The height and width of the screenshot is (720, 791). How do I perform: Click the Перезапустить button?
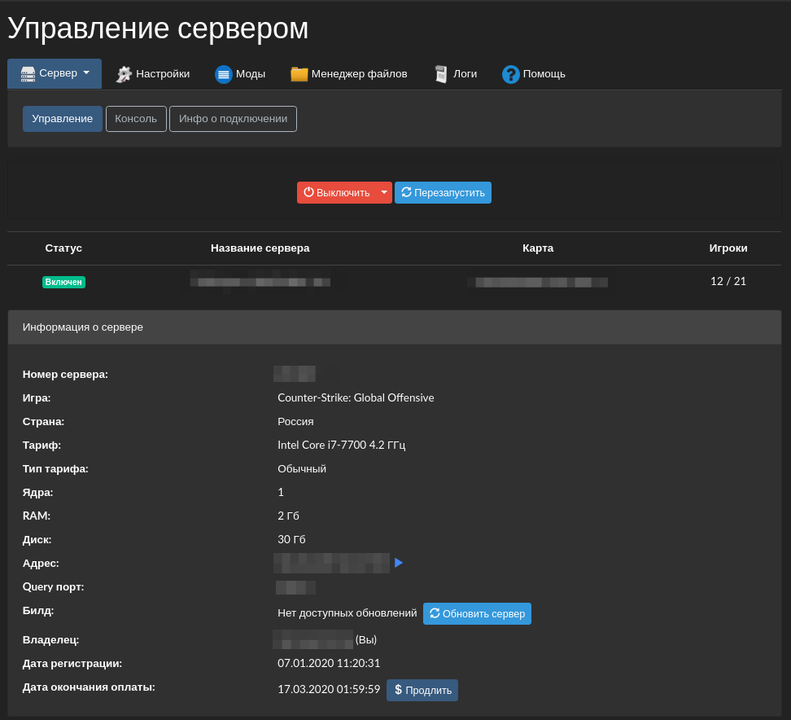(x=443, y=193)
